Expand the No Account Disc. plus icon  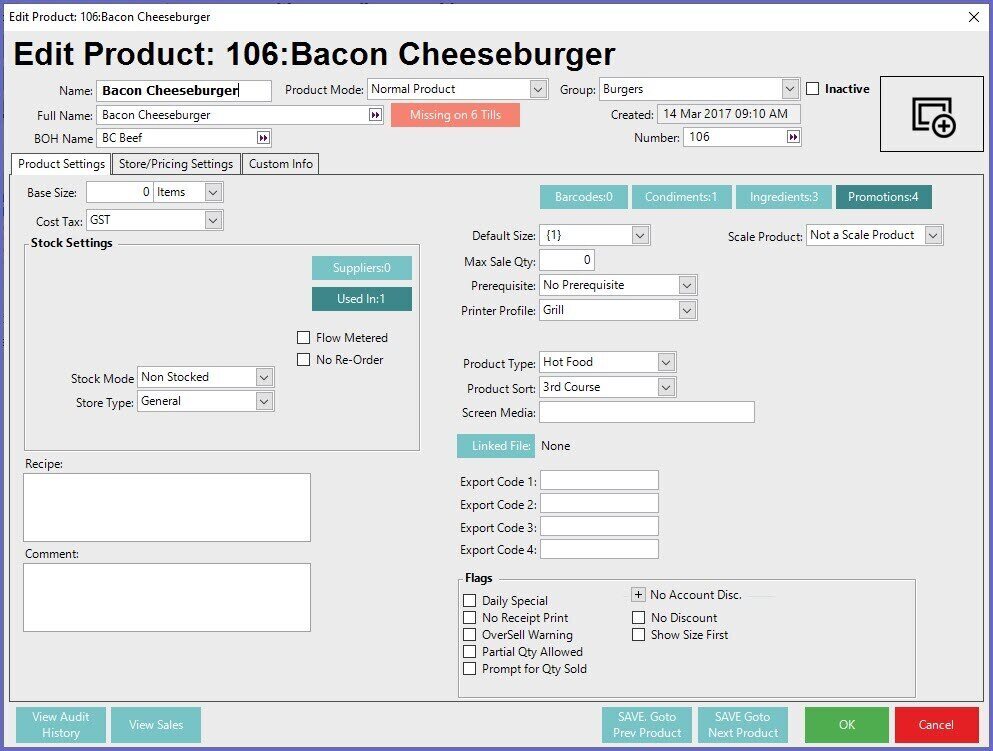[x=638, y=595]
